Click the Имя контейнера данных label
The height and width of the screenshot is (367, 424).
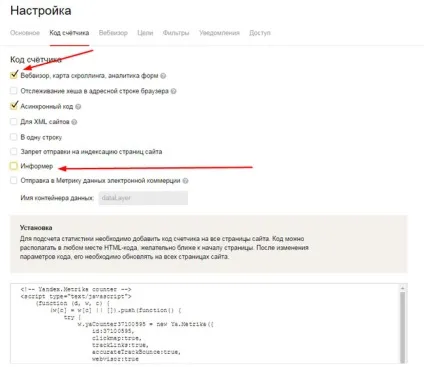point(57,198)
